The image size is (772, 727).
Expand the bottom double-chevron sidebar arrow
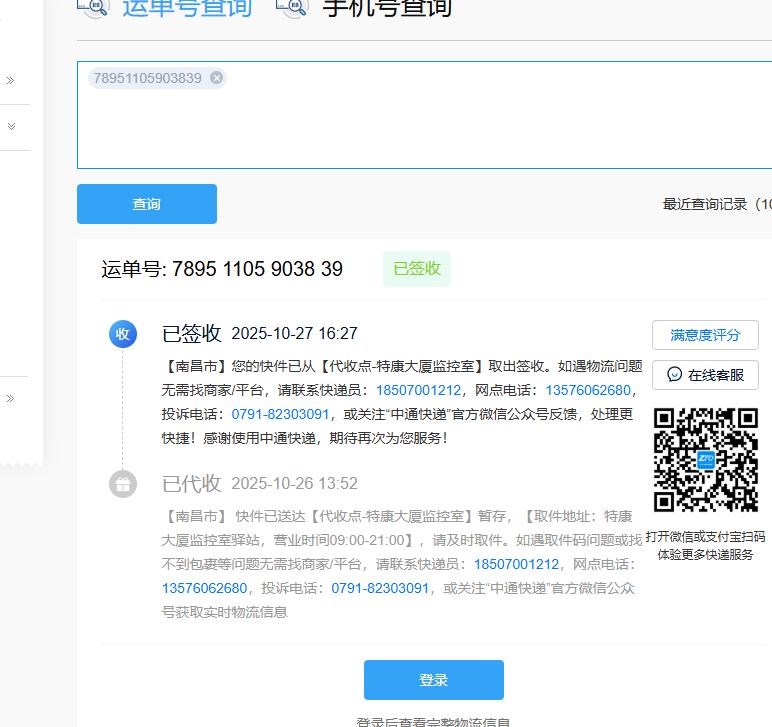(x=10, y=399)
